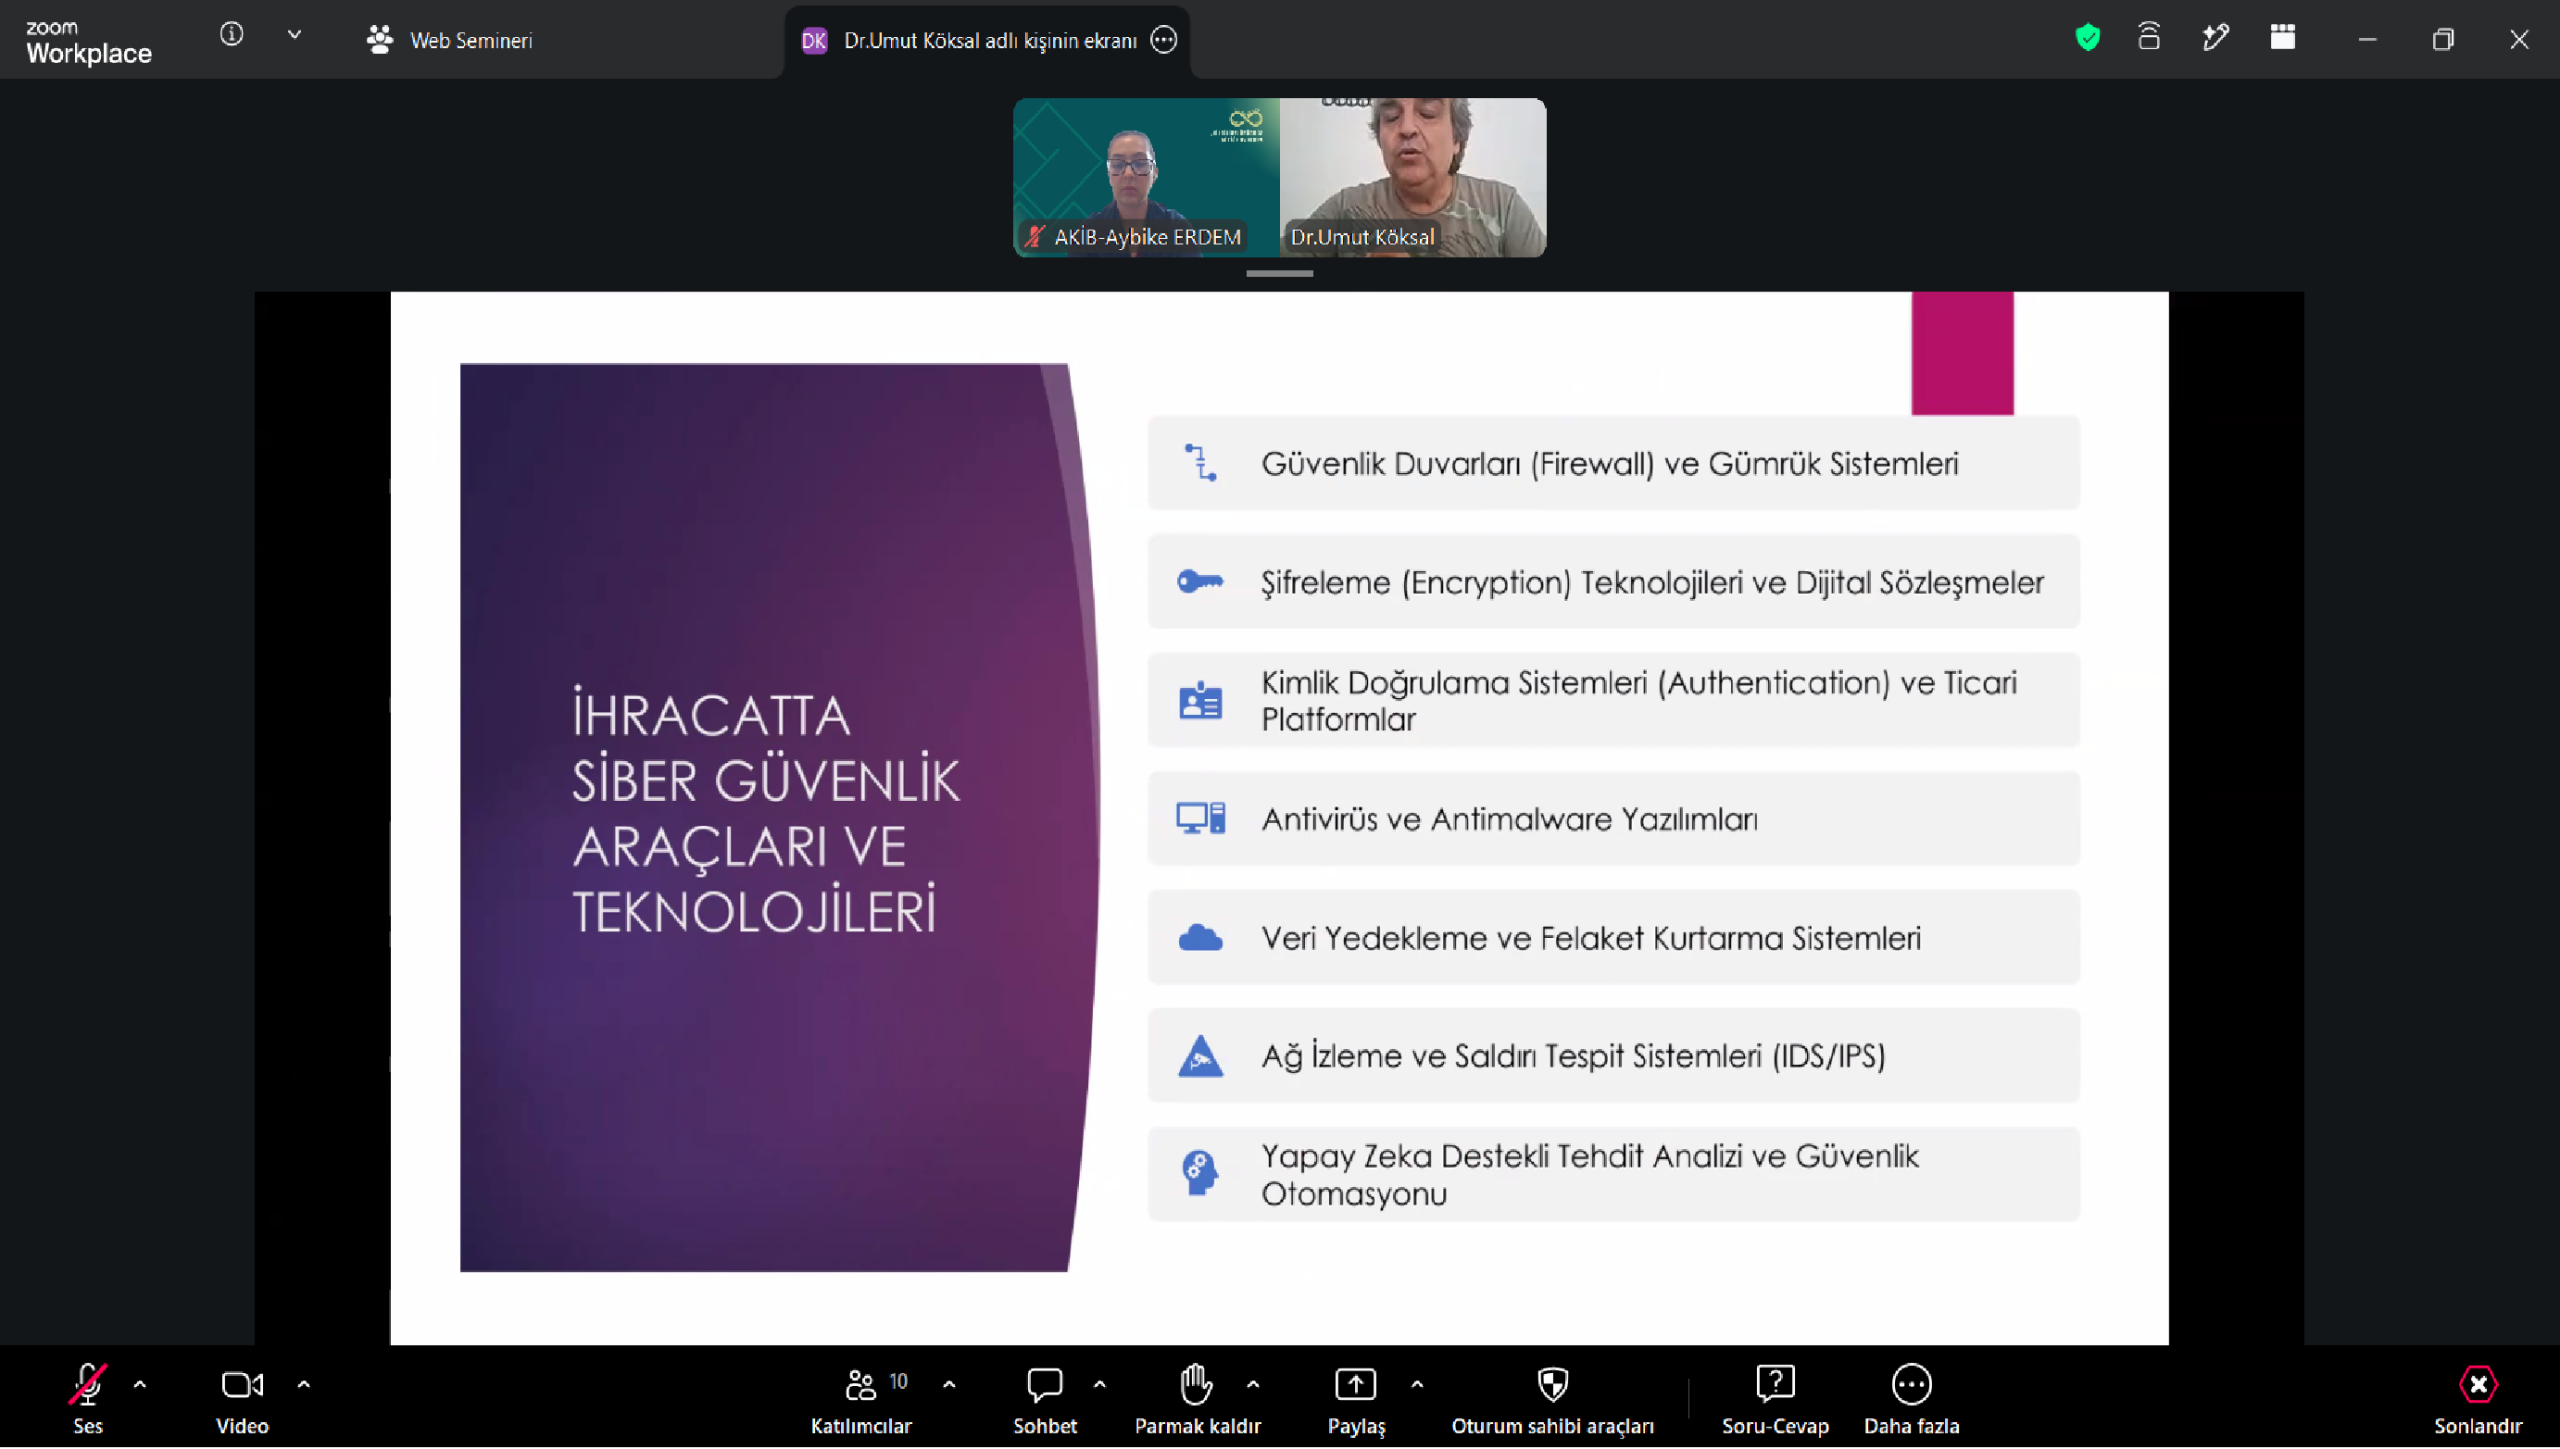2560x1449 pixels.
Task: Open Oturum sahibi araçları shield
Action: click(x=1552, y=1385)
